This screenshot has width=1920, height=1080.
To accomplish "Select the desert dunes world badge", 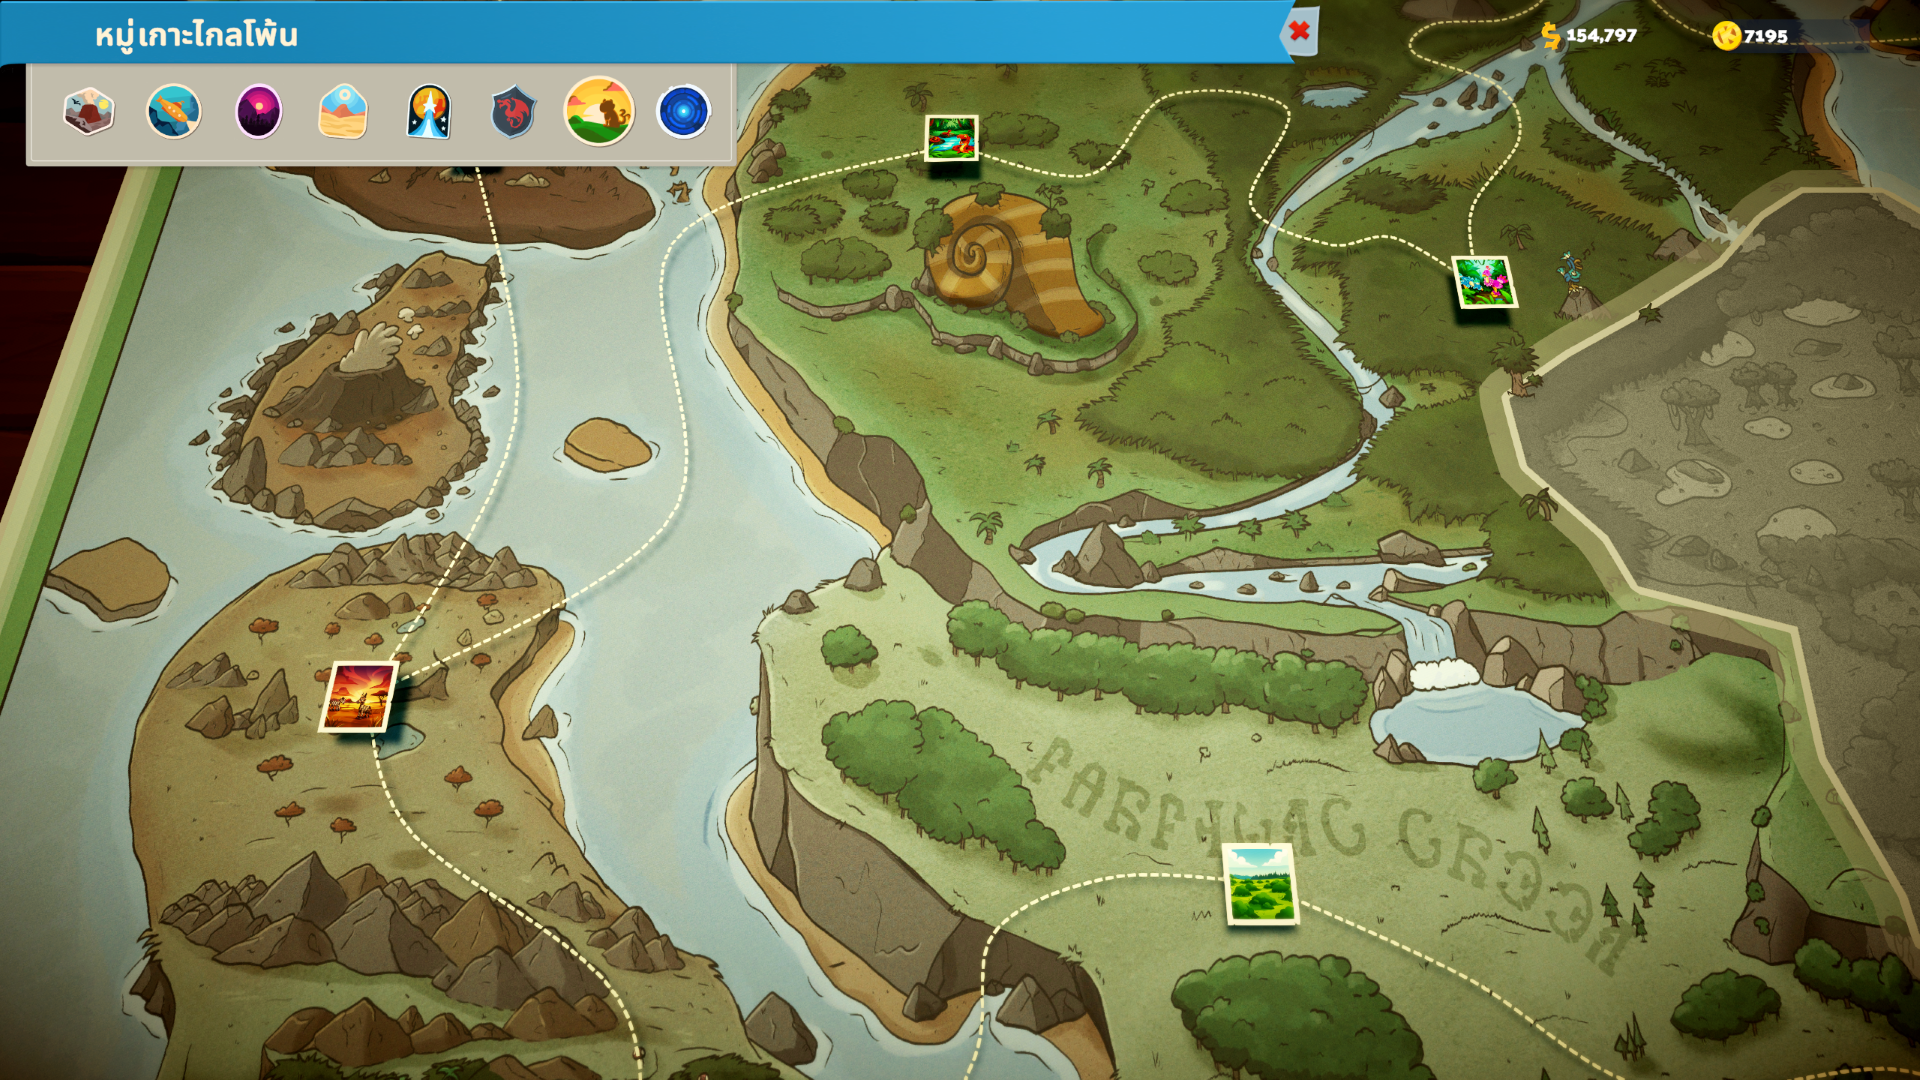I will [343, 111].
